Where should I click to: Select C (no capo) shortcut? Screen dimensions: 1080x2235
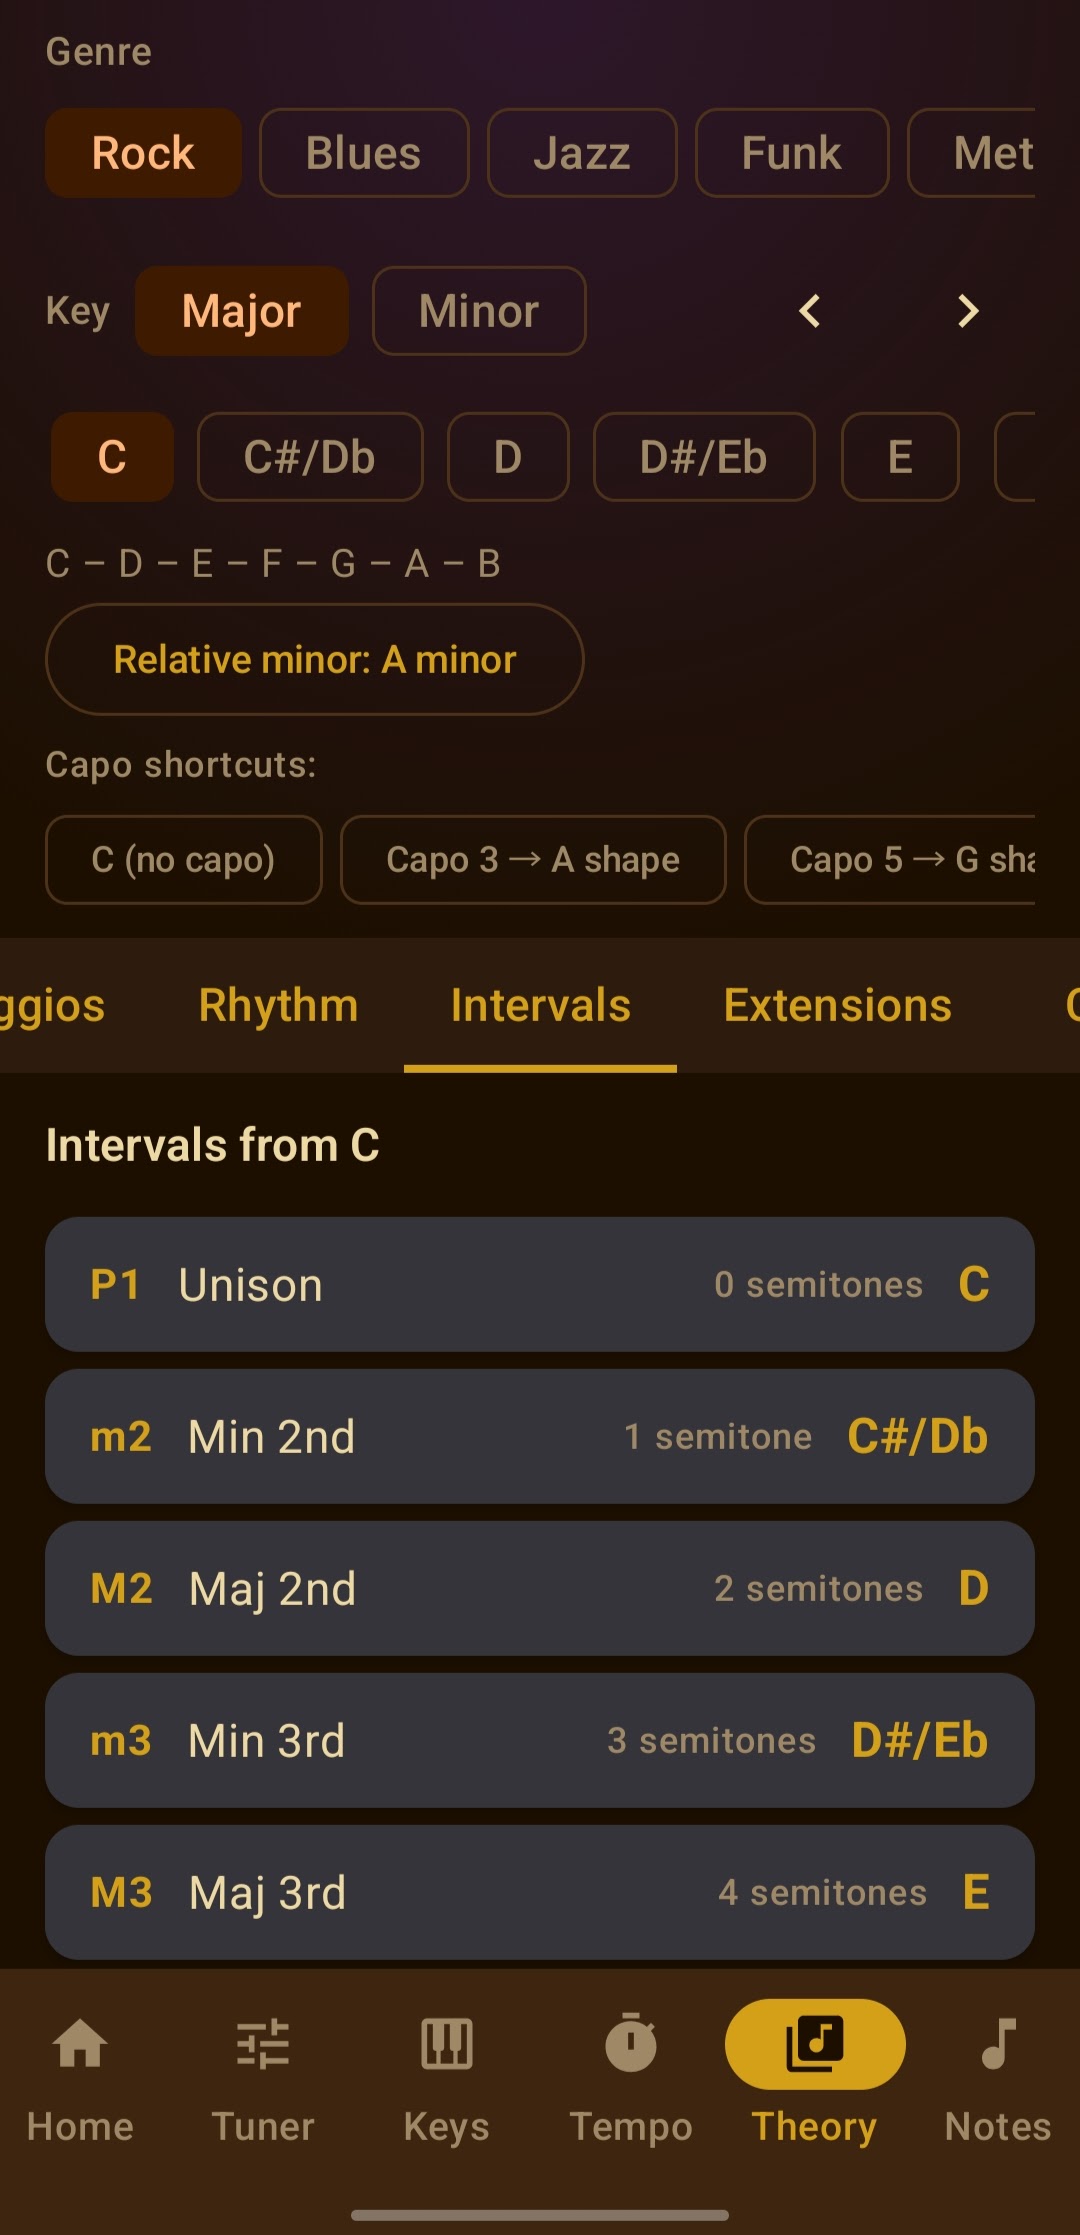coord(184,860)
